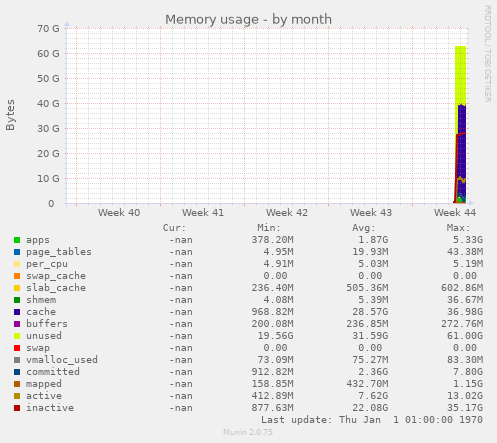The width and height of the screenshot is (497, 443).
Task: Click the 'Bytes' vertical axis label
Action: click(10, 115)
